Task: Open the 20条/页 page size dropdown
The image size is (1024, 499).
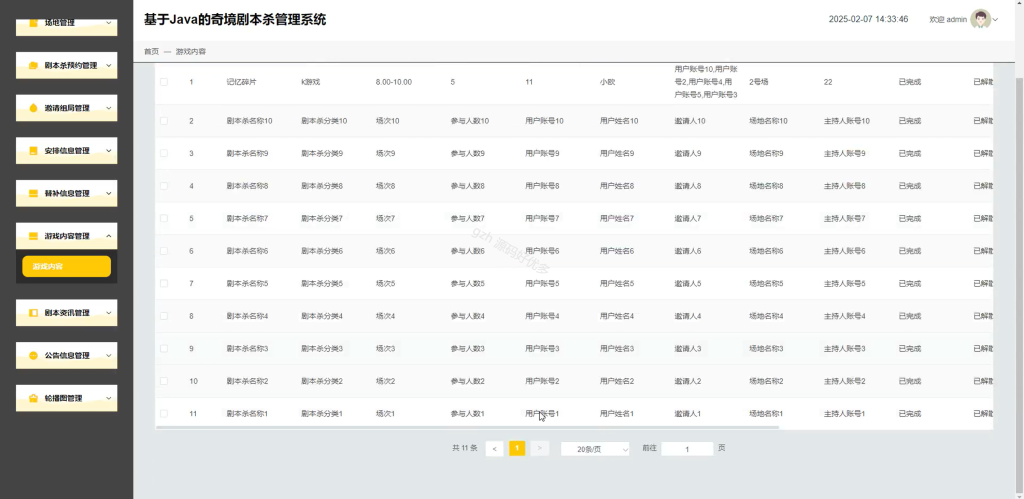Action: pyautogui.click(x=595, y=449)
